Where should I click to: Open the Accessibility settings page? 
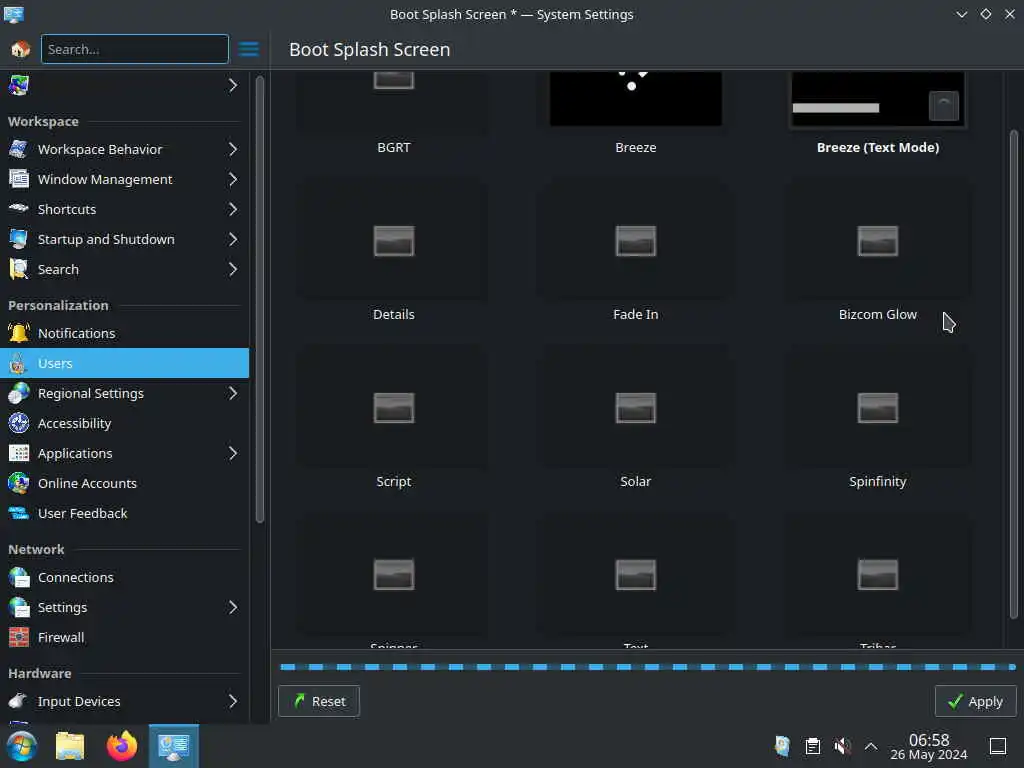(x=124, y=423)
